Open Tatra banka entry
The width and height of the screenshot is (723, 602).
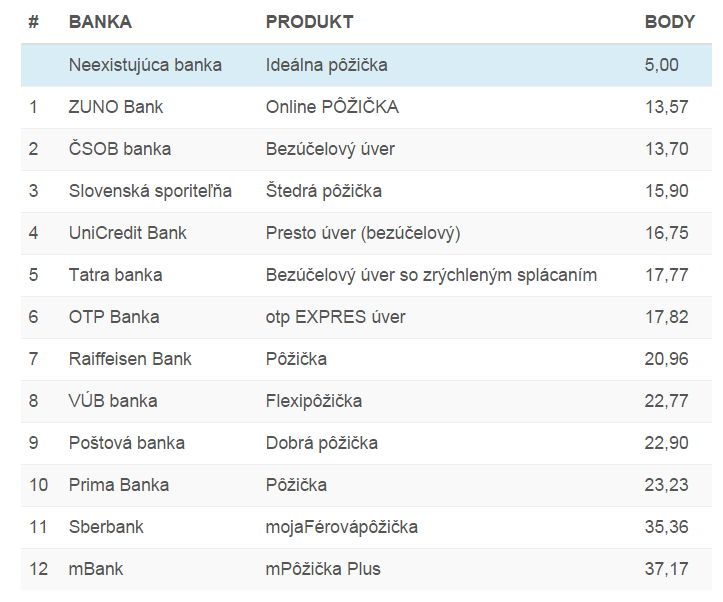(115, 275)
